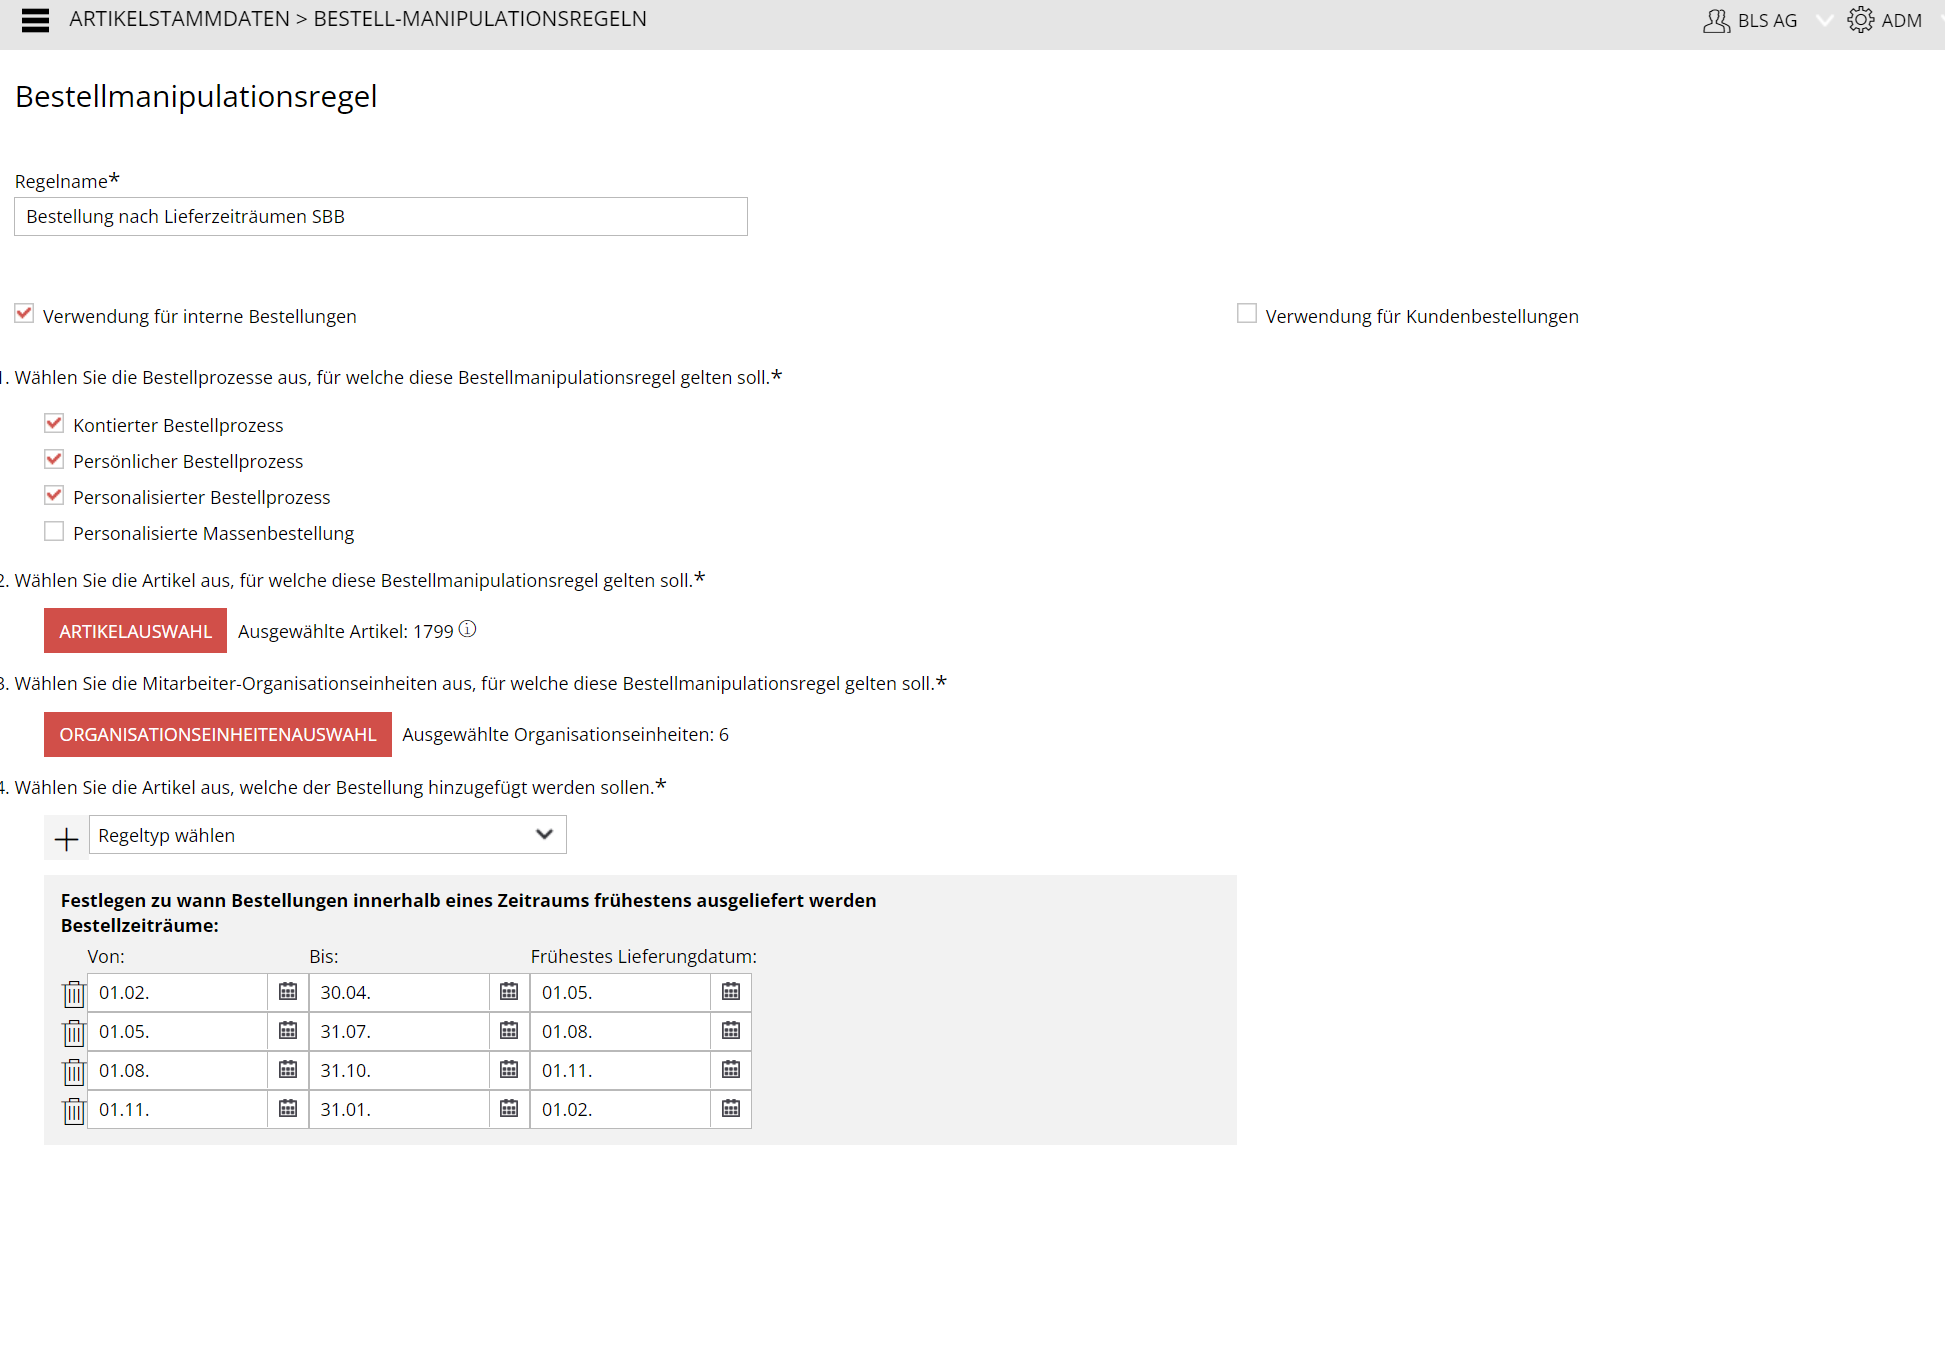This screenshot has width=1945, height=1368.
Task: Uncheck Verwendung für interne Bestellungen
Action: tap(24, 314)
